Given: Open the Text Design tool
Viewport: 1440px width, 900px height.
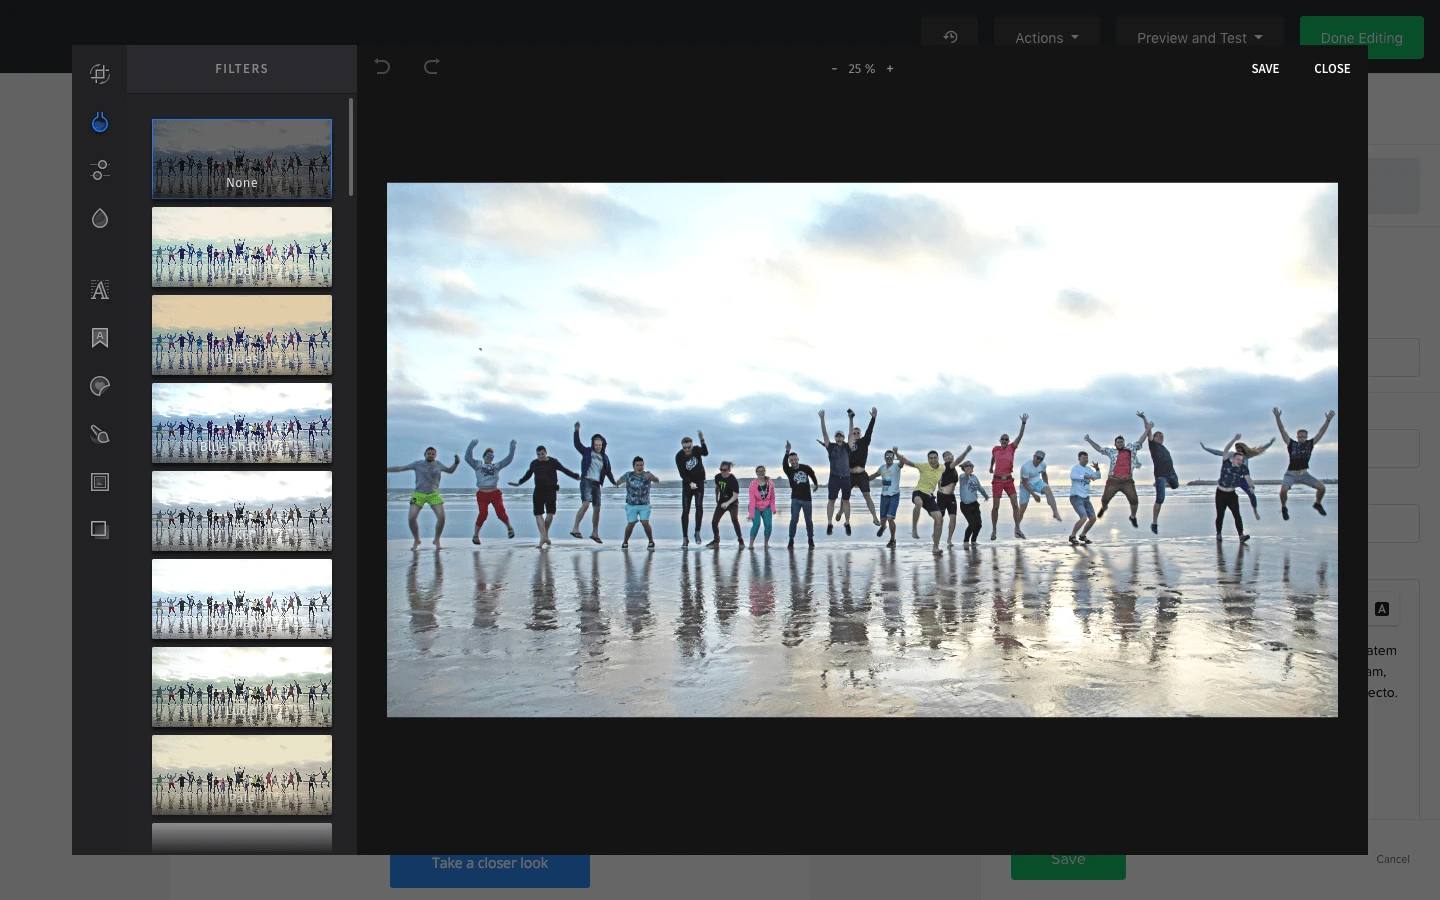Looking at the screenshot, I should (x=99, y=338).
